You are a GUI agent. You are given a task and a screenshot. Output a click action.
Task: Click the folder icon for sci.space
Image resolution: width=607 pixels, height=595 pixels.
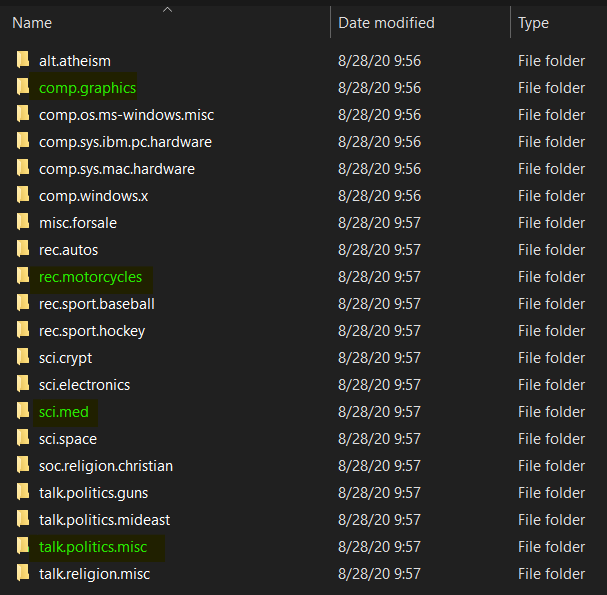point(23,439)
